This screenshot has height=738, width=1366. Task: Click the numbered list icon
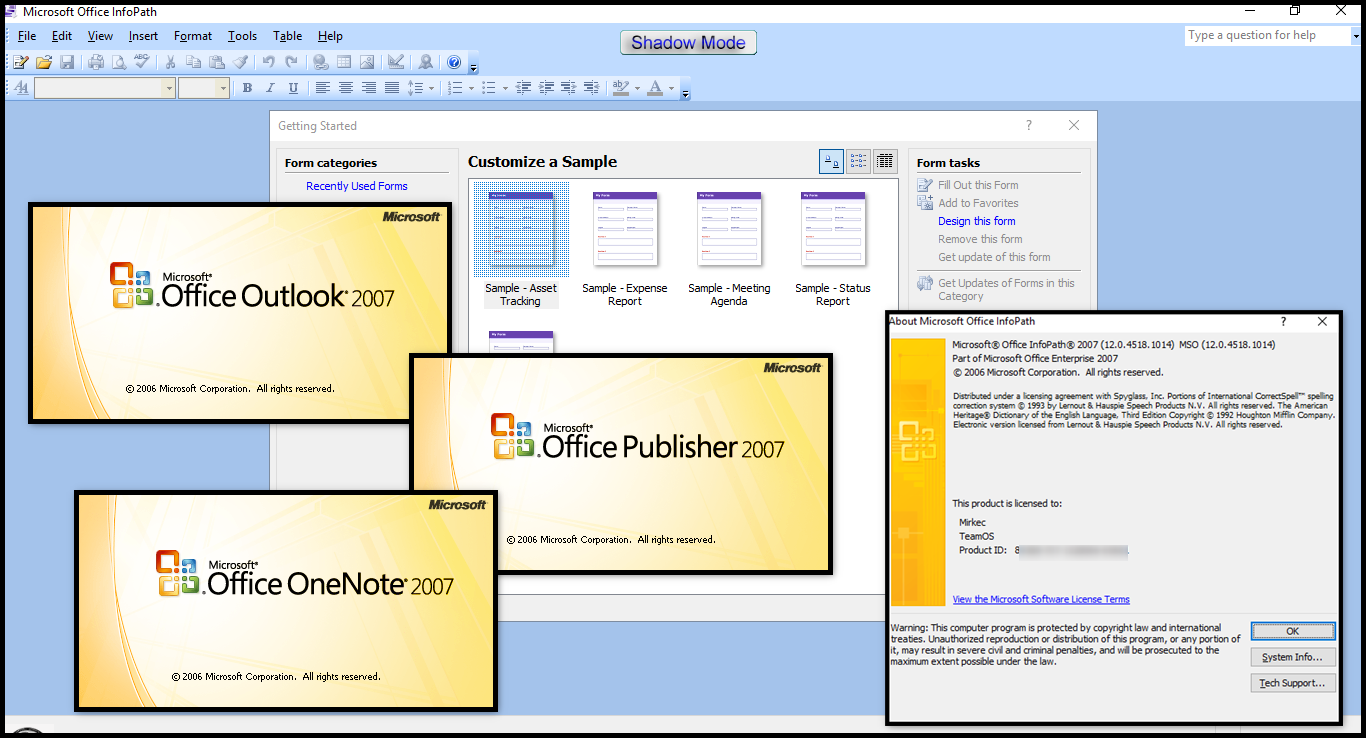coord(454,88)
